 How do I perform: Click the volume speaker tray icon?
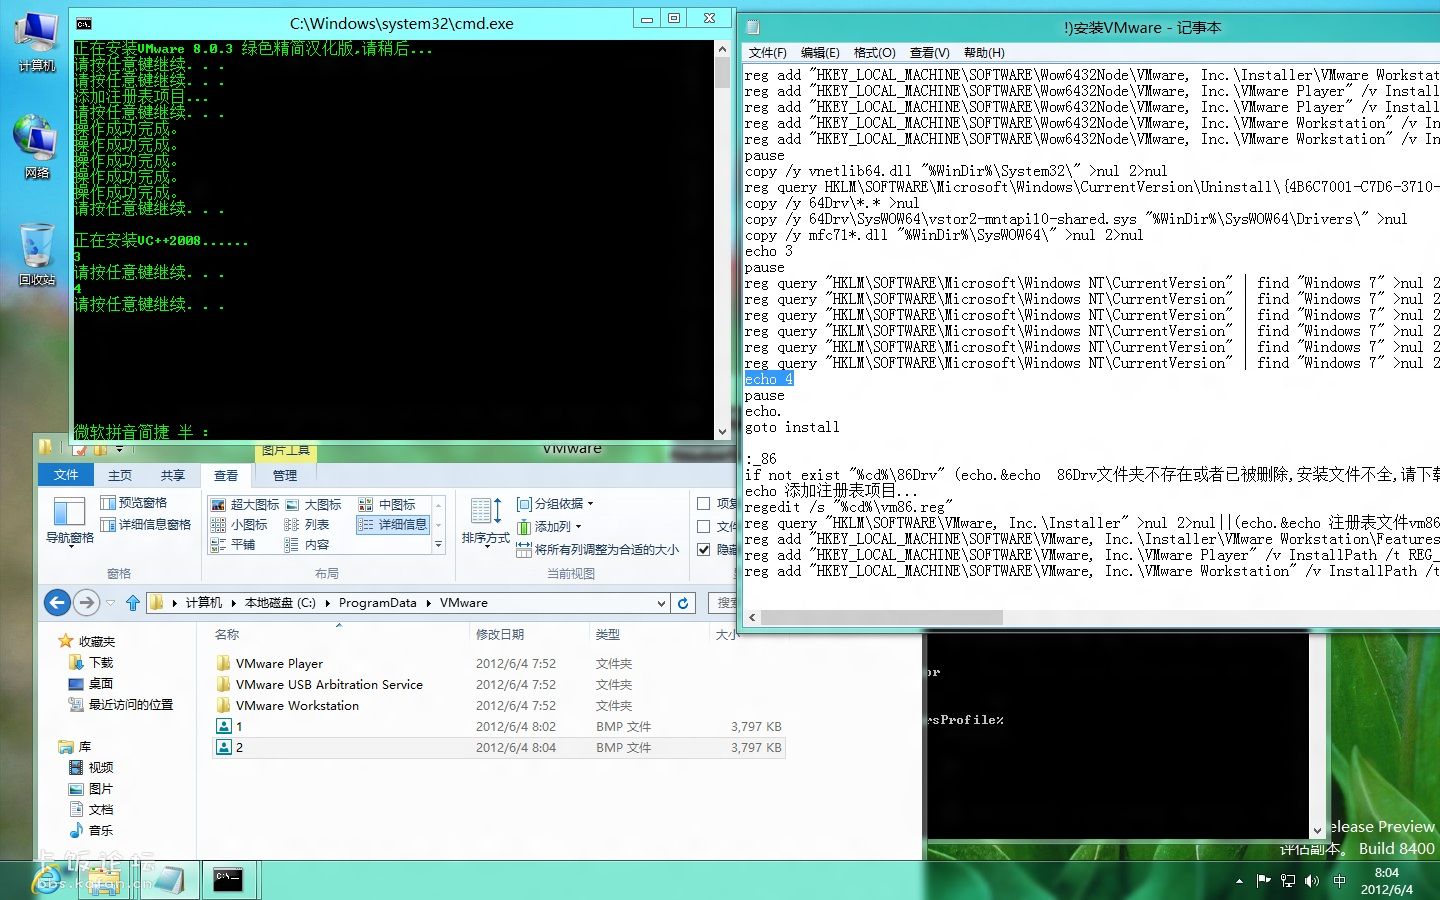(1312, 881)
